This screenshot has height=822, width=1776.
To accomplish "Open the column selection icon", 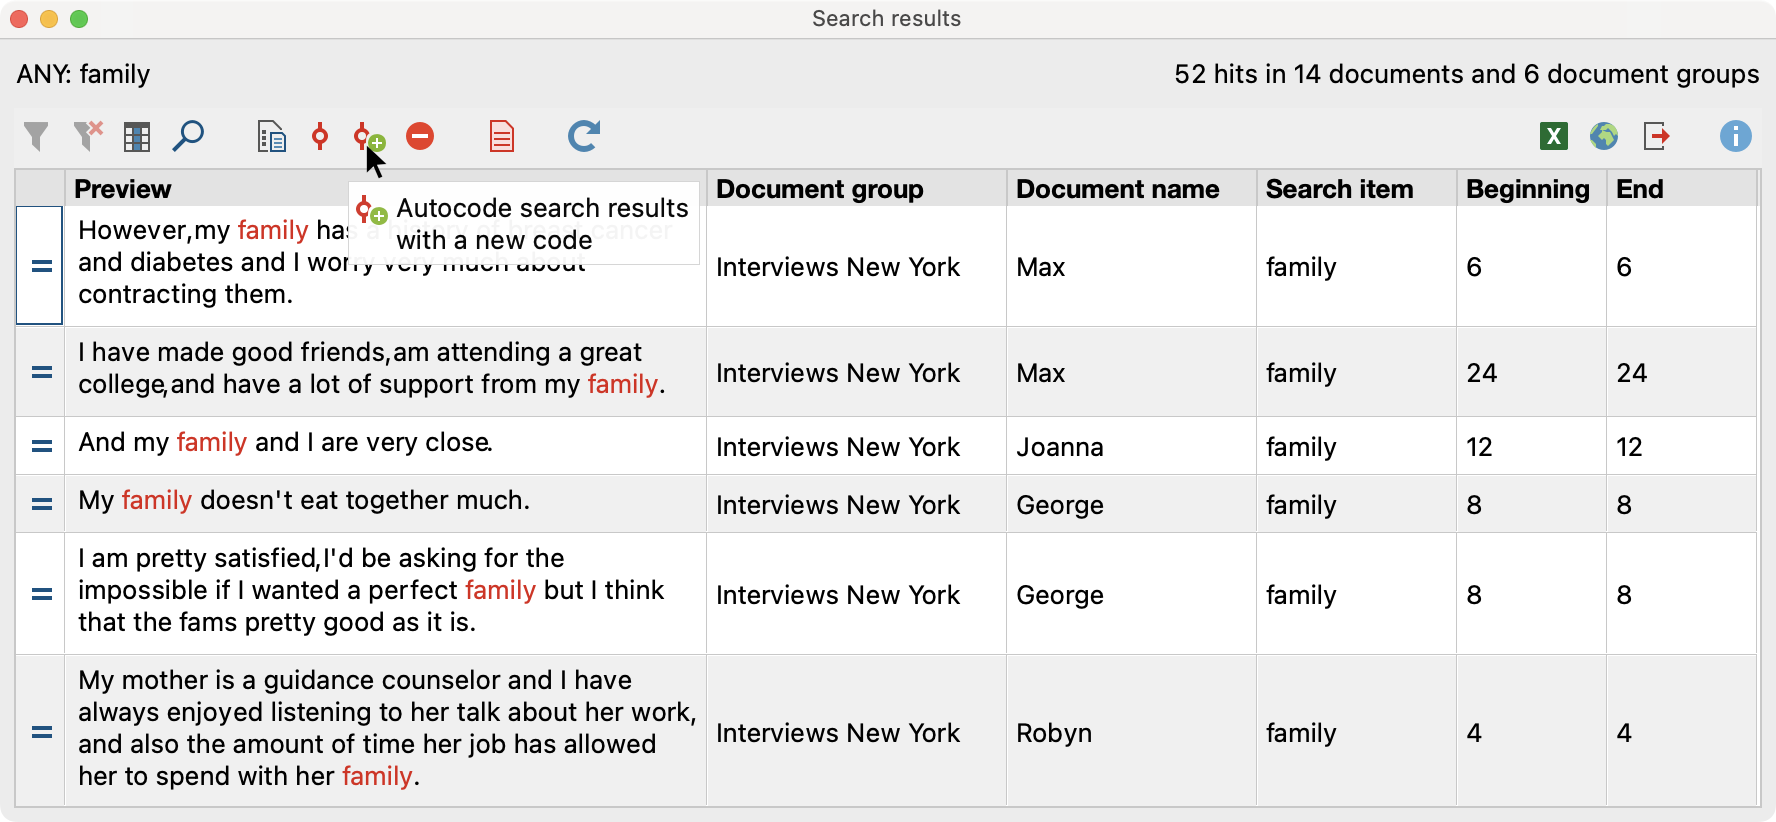I will [x=137, y=137].
